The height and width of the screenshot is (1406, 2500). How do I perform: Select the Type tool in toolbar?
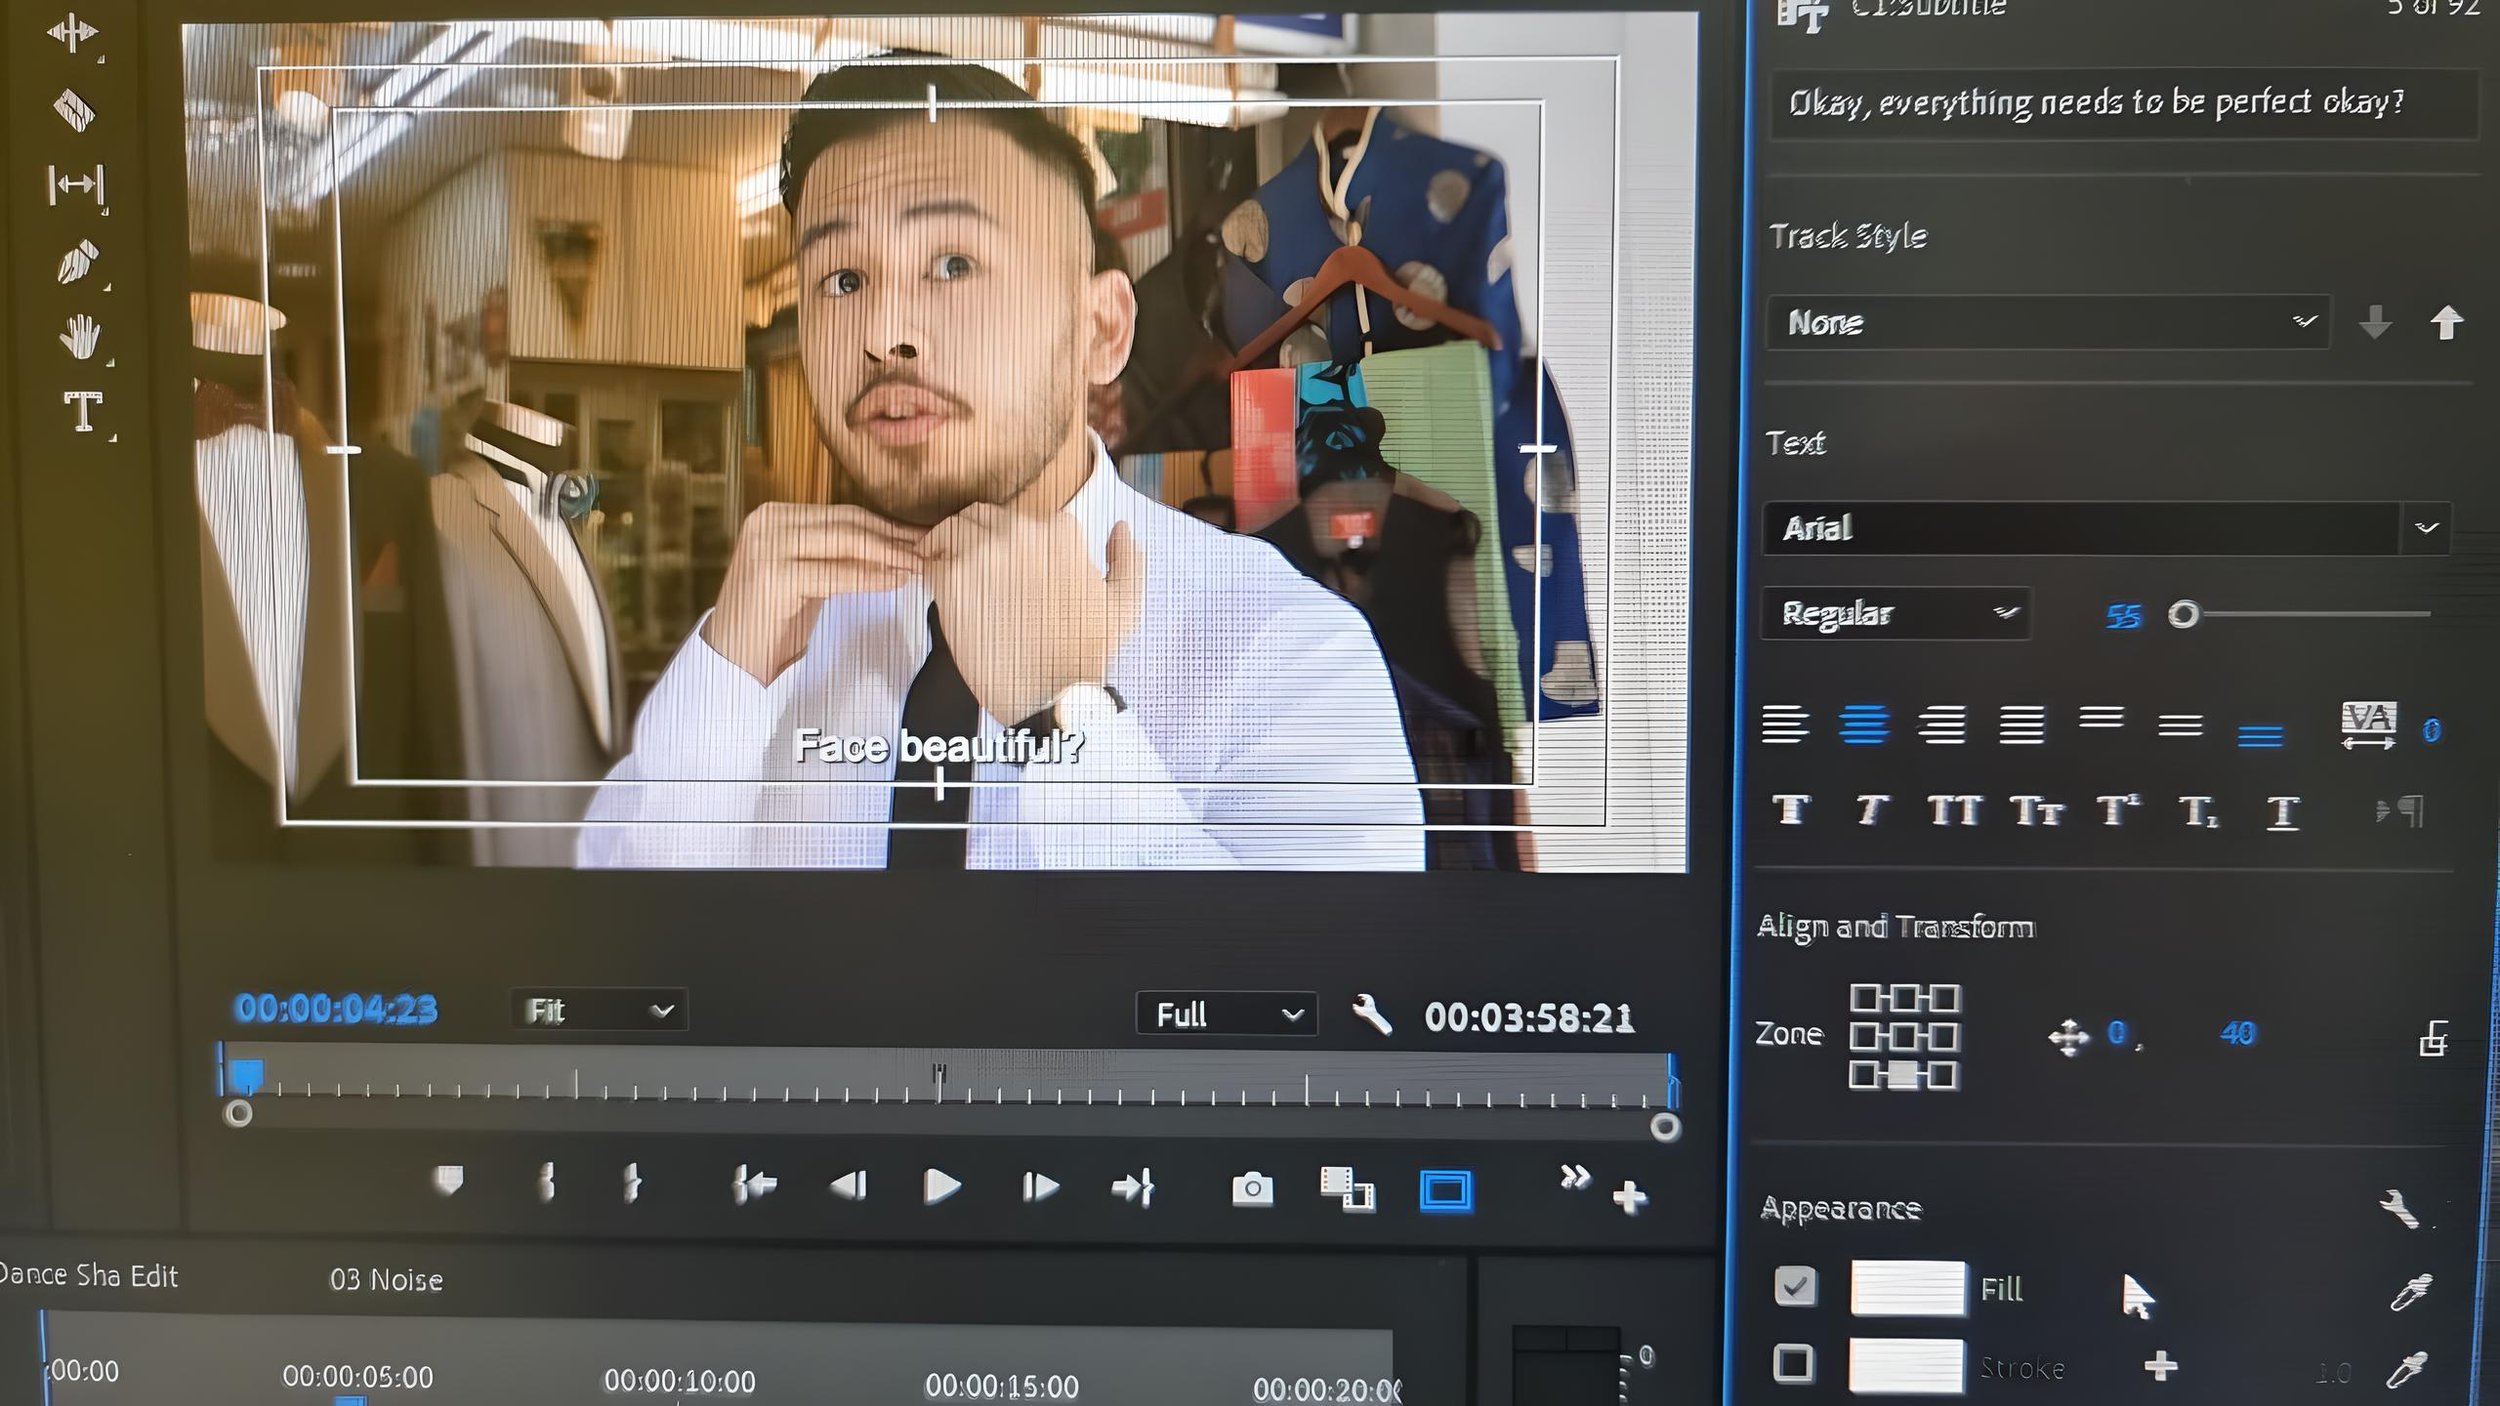point(83,411)
